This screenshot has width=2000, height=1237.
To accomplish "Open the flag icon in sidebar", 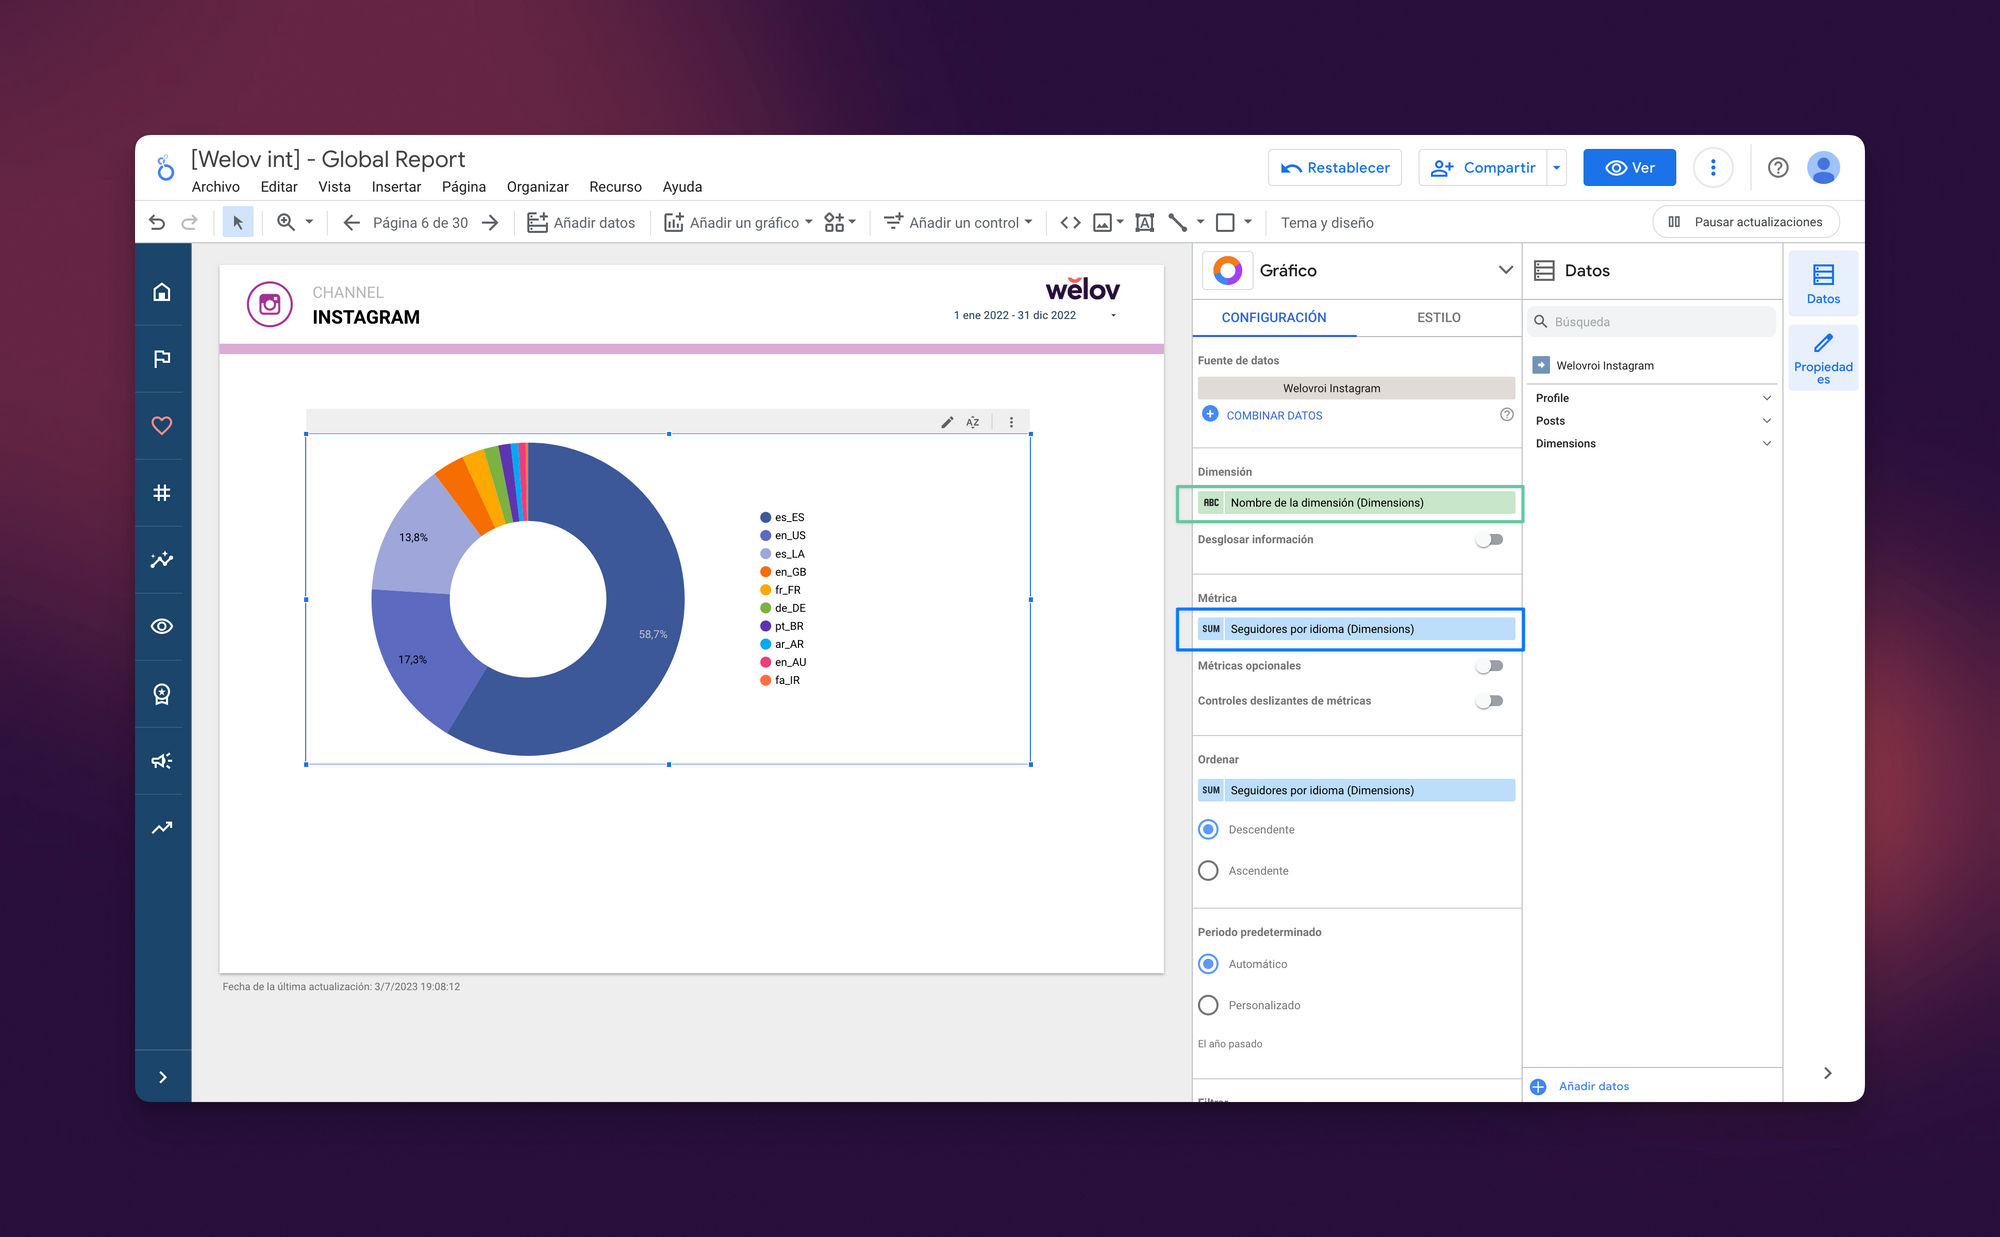I will click(x=162, y=359).
